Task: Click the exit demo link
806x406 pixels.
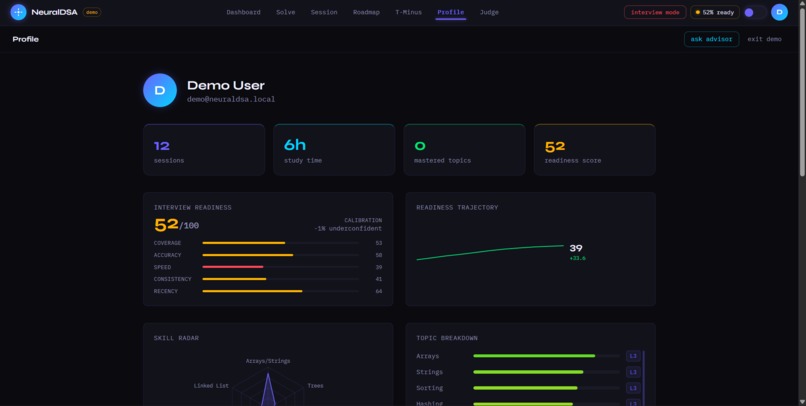Action: pyautogui.click(x=764, y=39)
